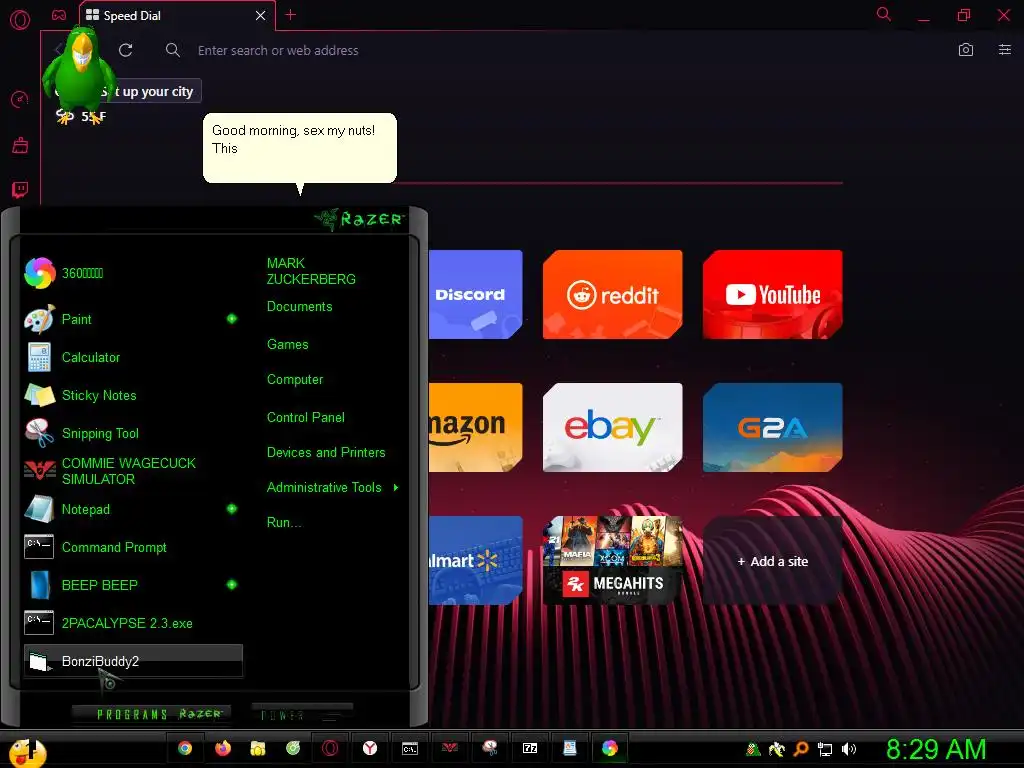Launch COMMIE WAGECUCK SIMULATOR
This screenshot has height=768, width=1024.
[x=133, y=471]
